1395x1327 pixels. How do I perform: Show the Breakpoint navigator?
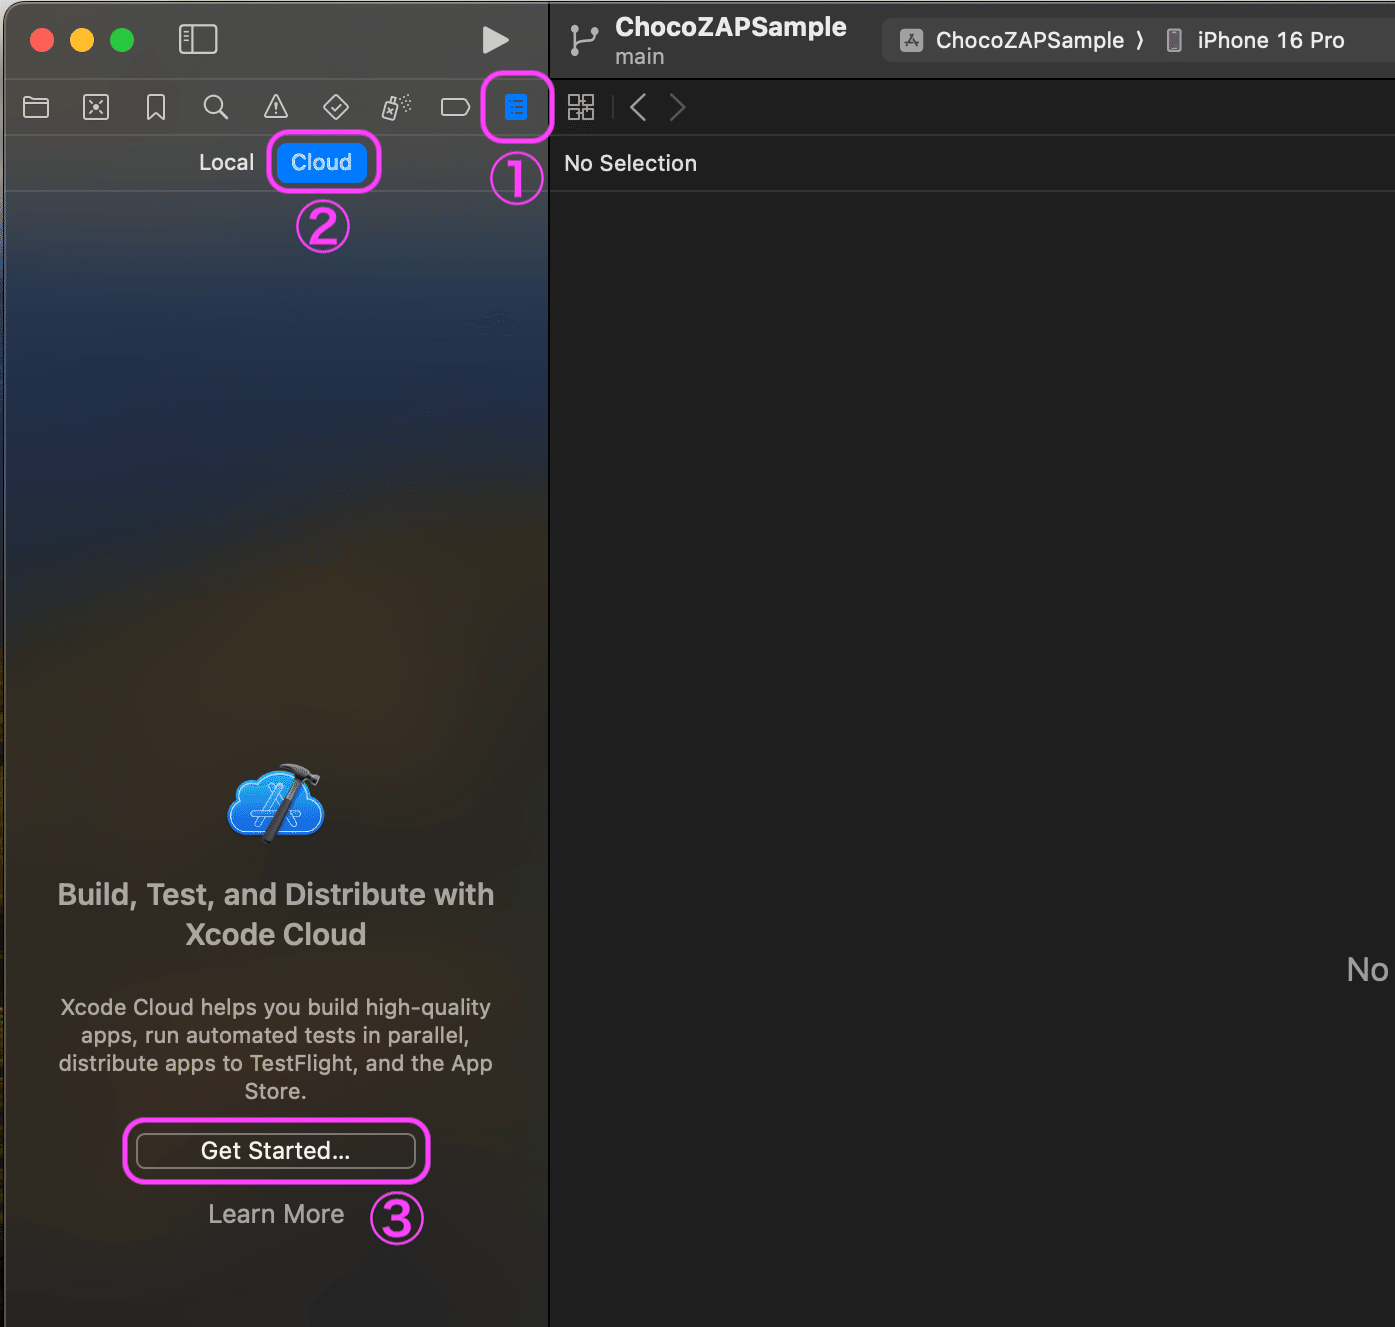[x=455, y=107]
